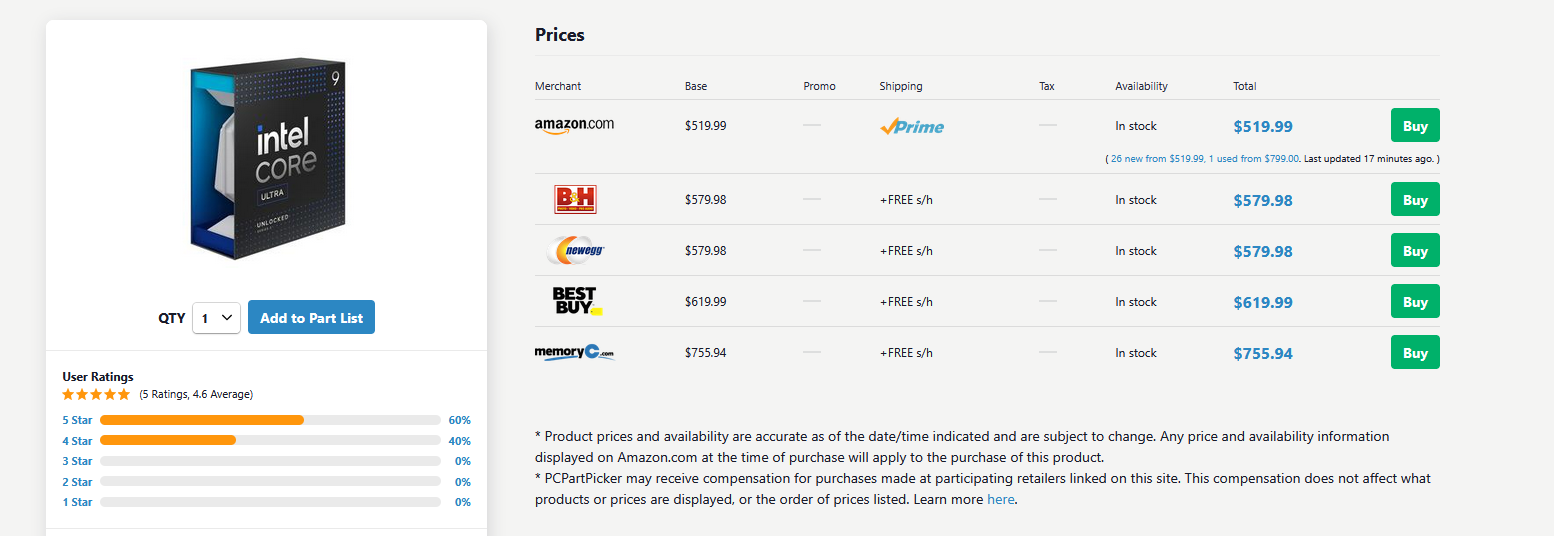Click the MemoryC.com logo
This screenshot has height=536, width=1554.
click(x=575, y=353)
